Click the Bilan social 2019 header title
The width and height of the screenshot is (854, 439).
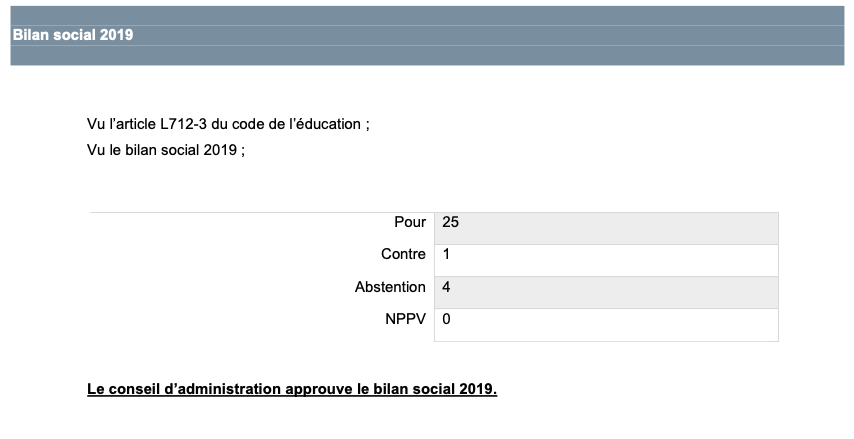(x=73, y=35)
